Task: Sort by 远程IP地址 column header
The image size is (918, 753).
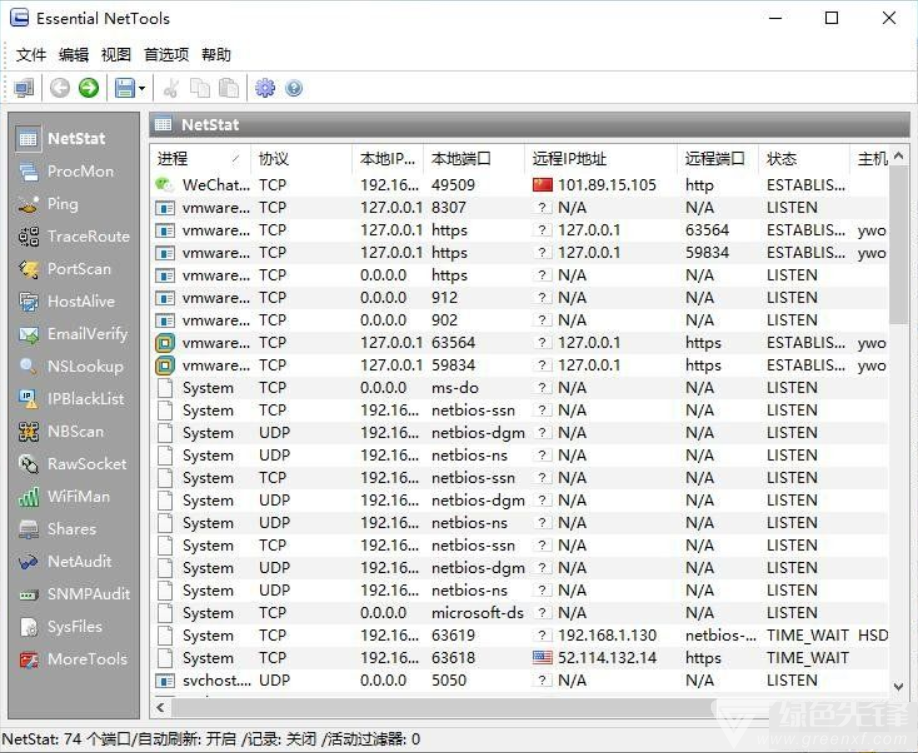Action: pos(600,159)
